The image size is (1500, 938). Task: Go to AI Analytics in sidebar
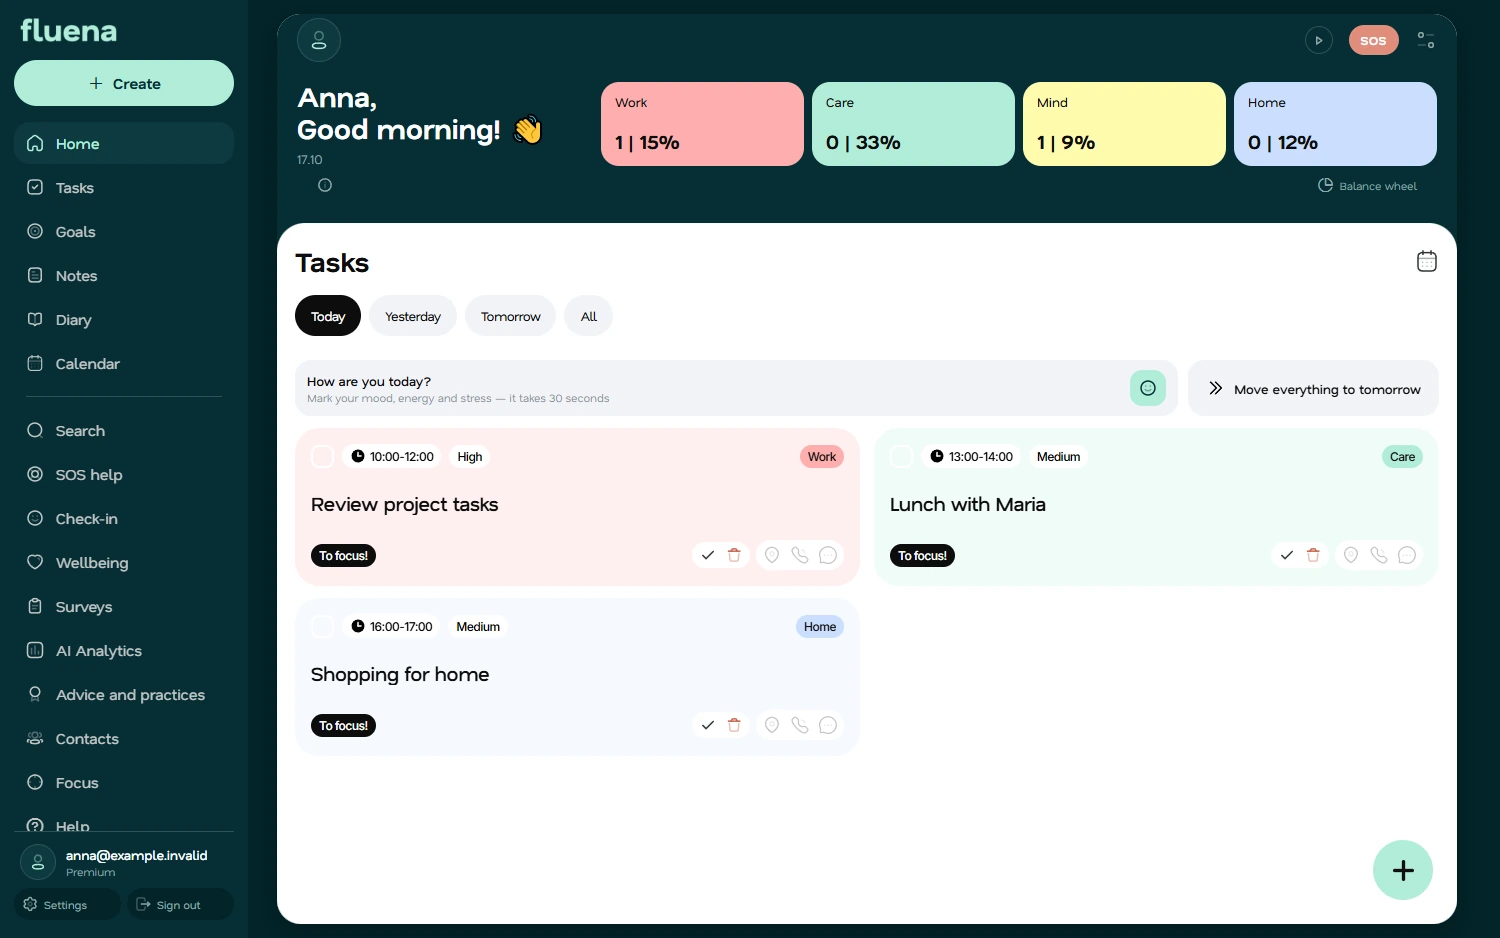pos(124,651)
